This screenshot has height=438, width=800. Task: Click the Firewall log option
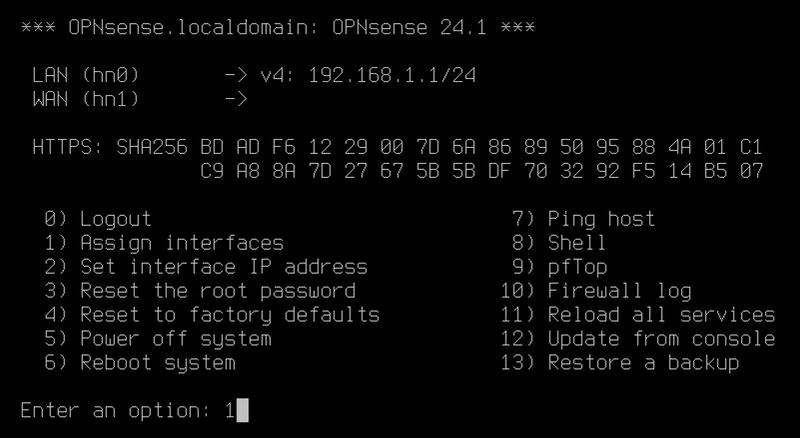tap(619, 291)
